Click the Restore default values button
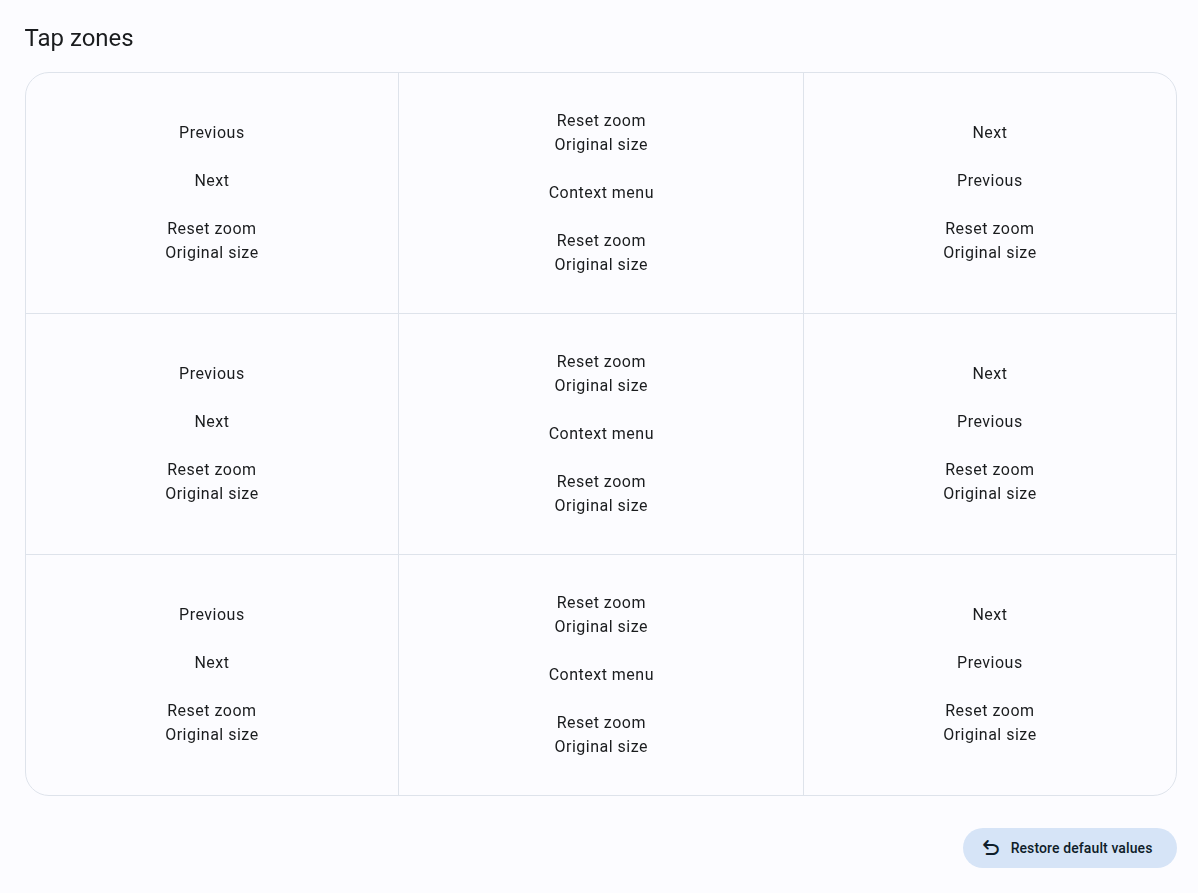Viewport: 1198px width, 893px height. (x=1070, y=848)
